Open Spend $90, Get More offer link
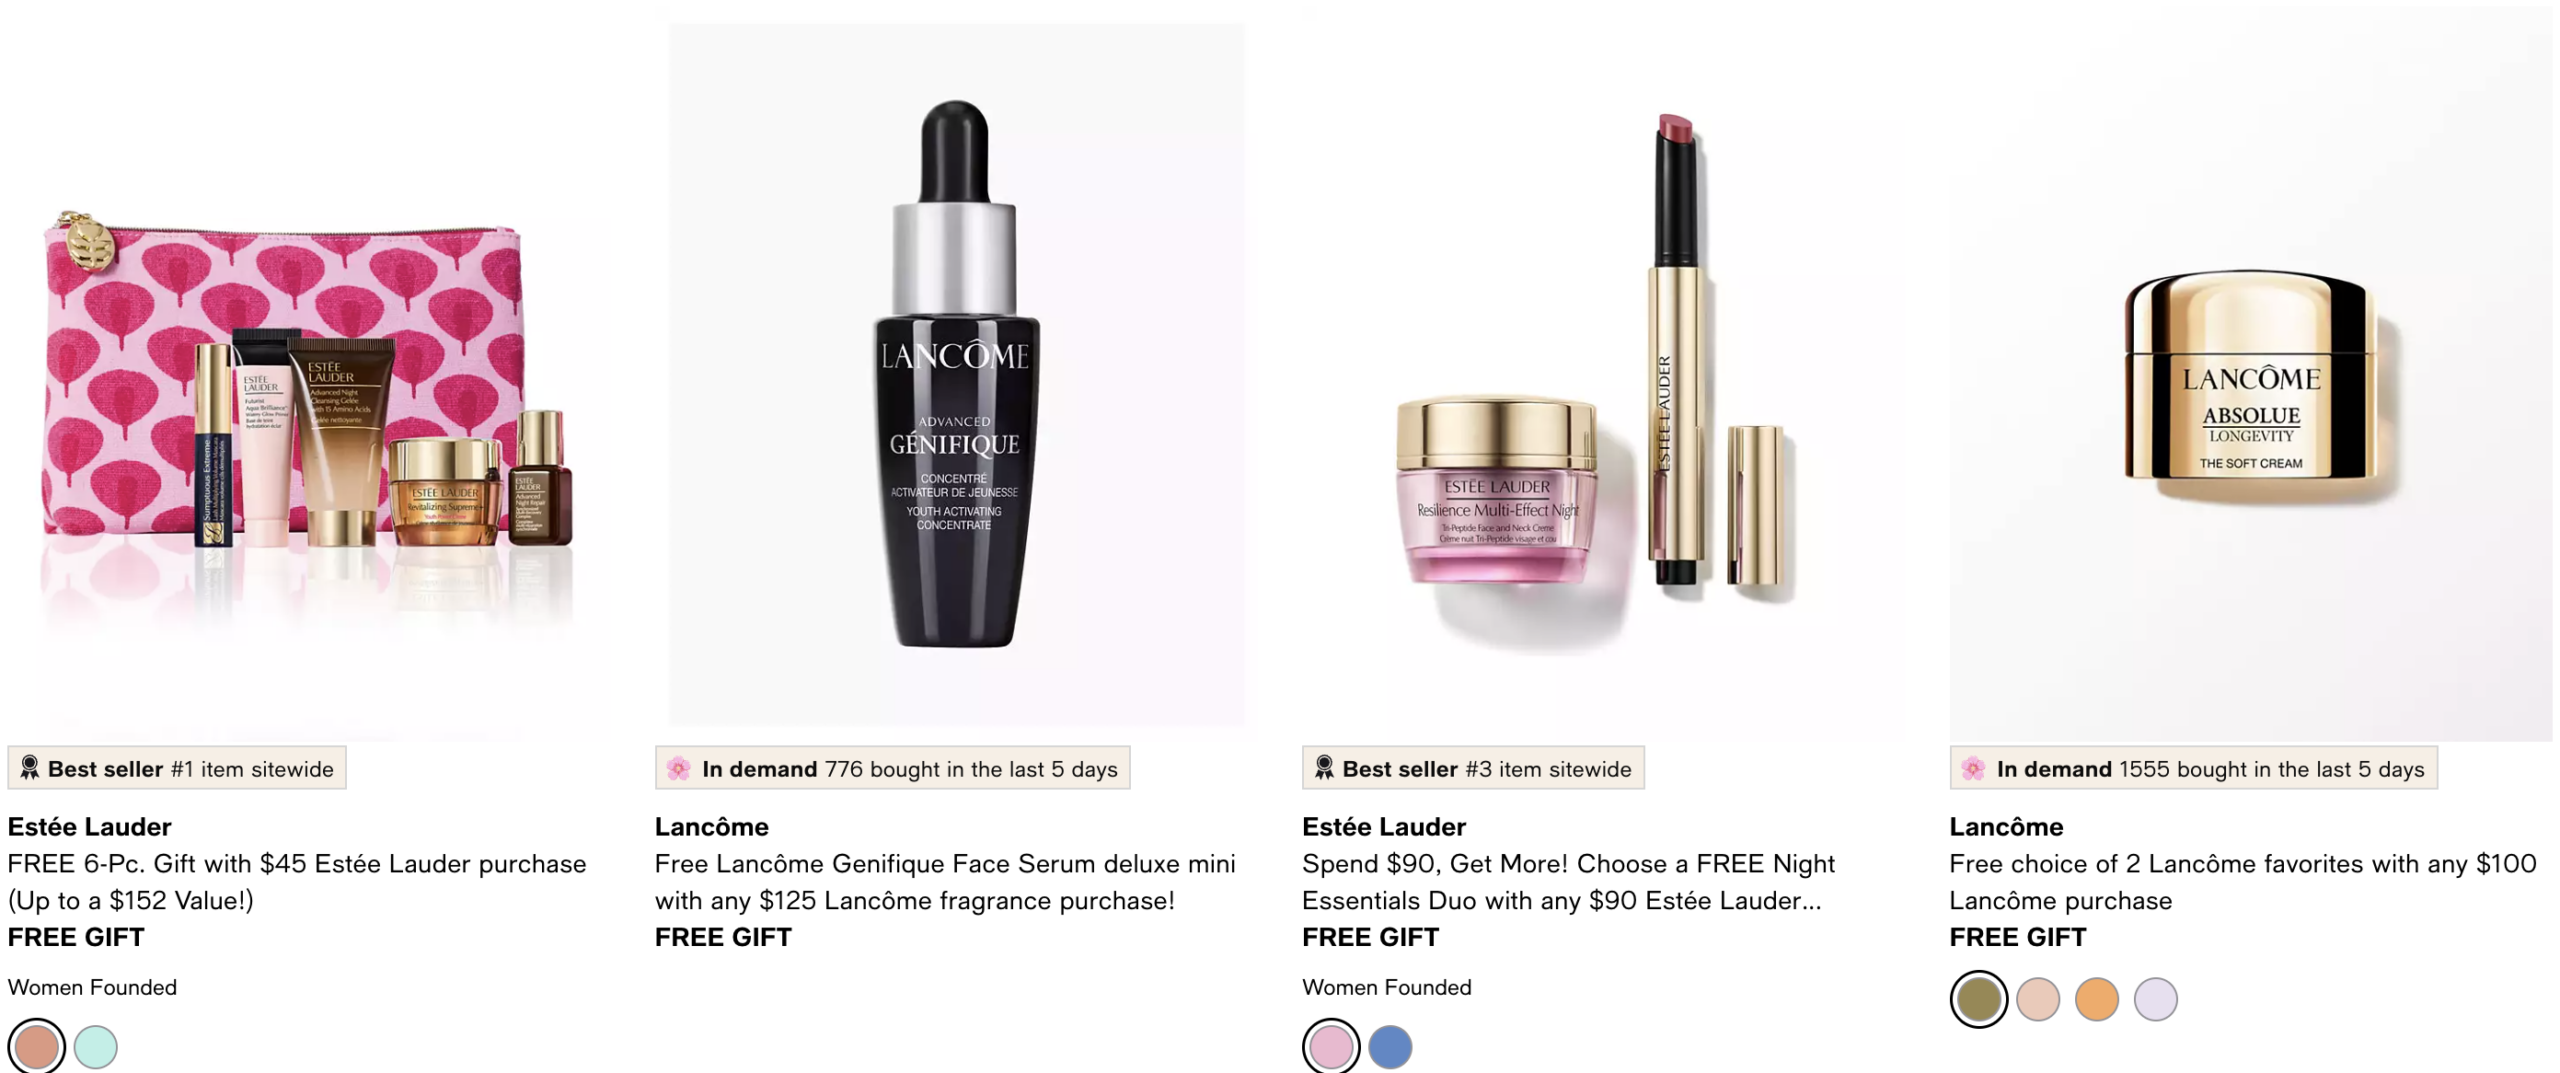The height and width of the screenshot is (1073, 2560). tap(1568, 882)
